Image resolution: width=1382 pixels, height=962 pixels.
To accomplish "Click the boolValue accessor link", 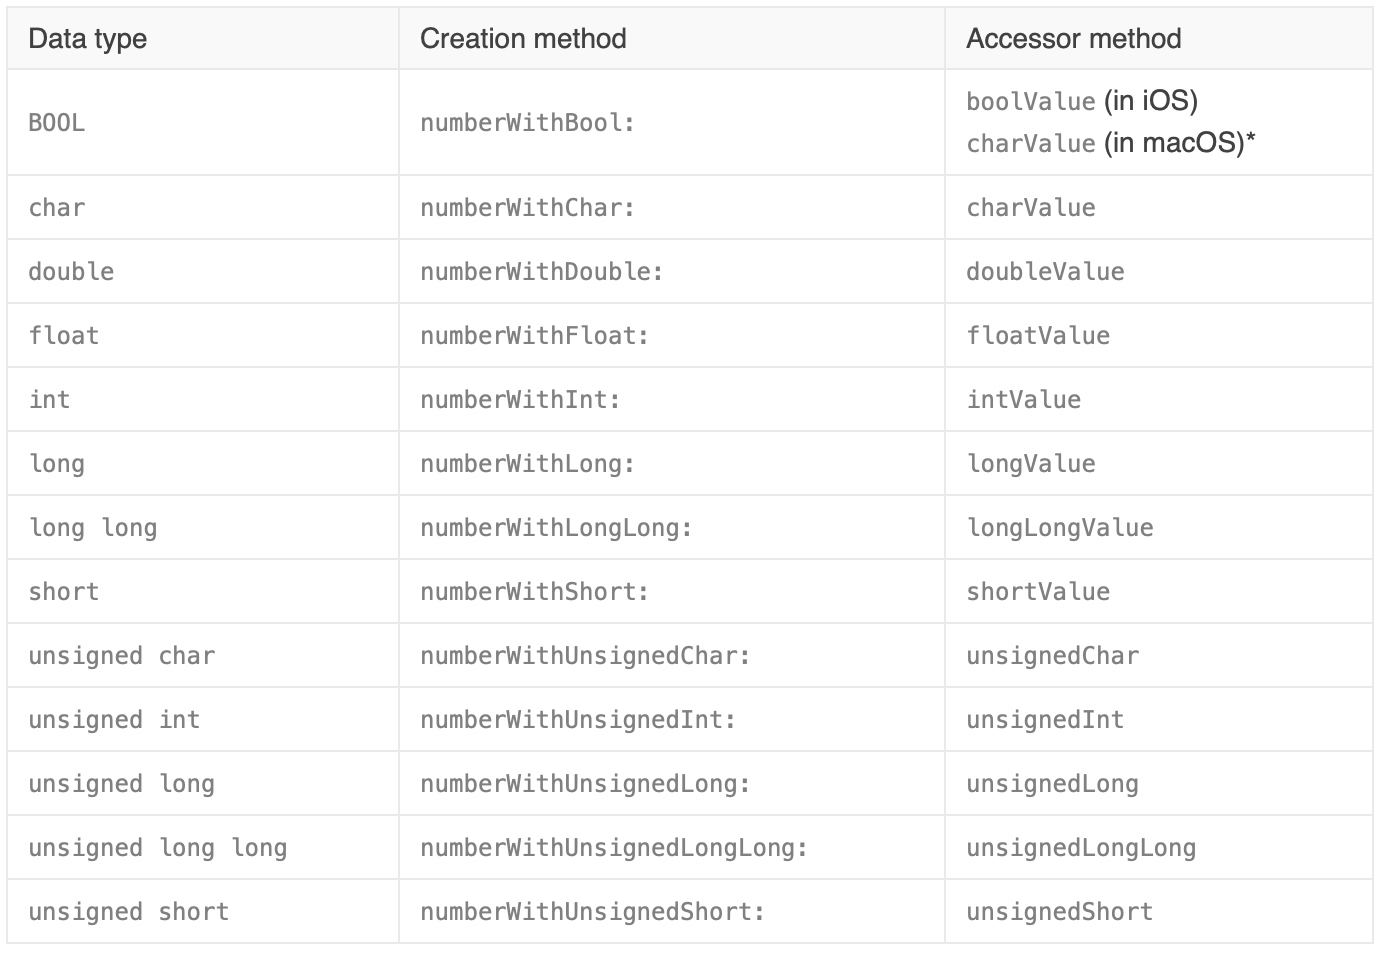I will pyautogui.click(x=1030, y=101).
